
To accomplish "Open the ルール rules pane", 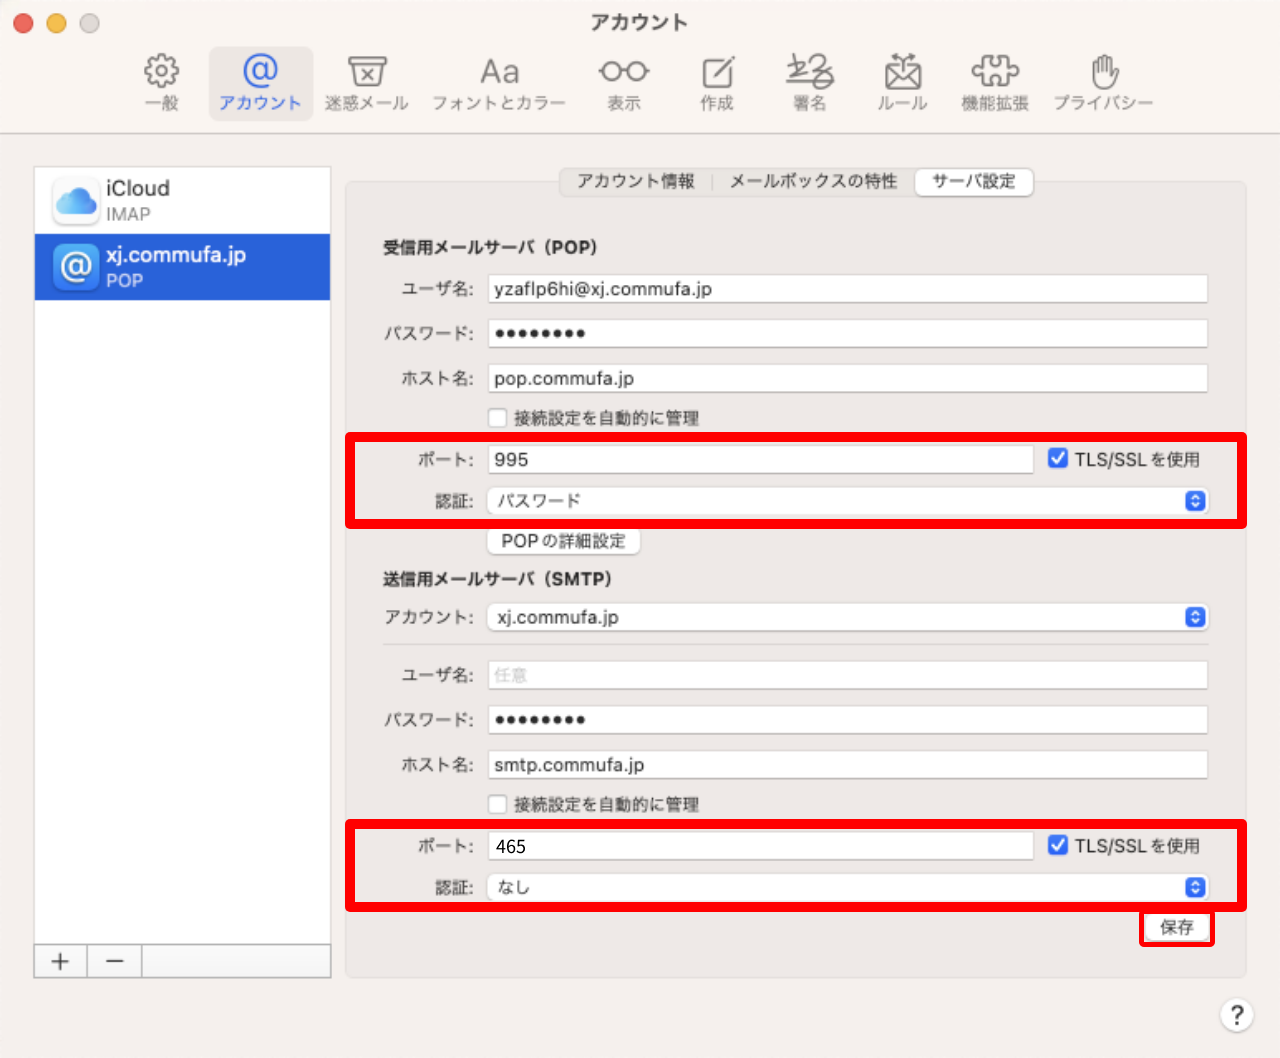I will 902,83.
